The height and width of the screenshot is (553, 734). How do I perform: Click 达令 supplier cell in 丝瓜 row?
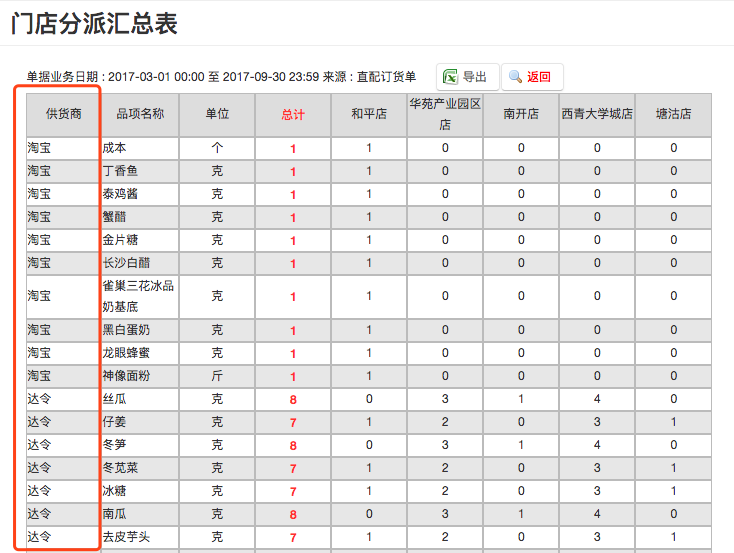pyautogui.click(x=64, y=399)
